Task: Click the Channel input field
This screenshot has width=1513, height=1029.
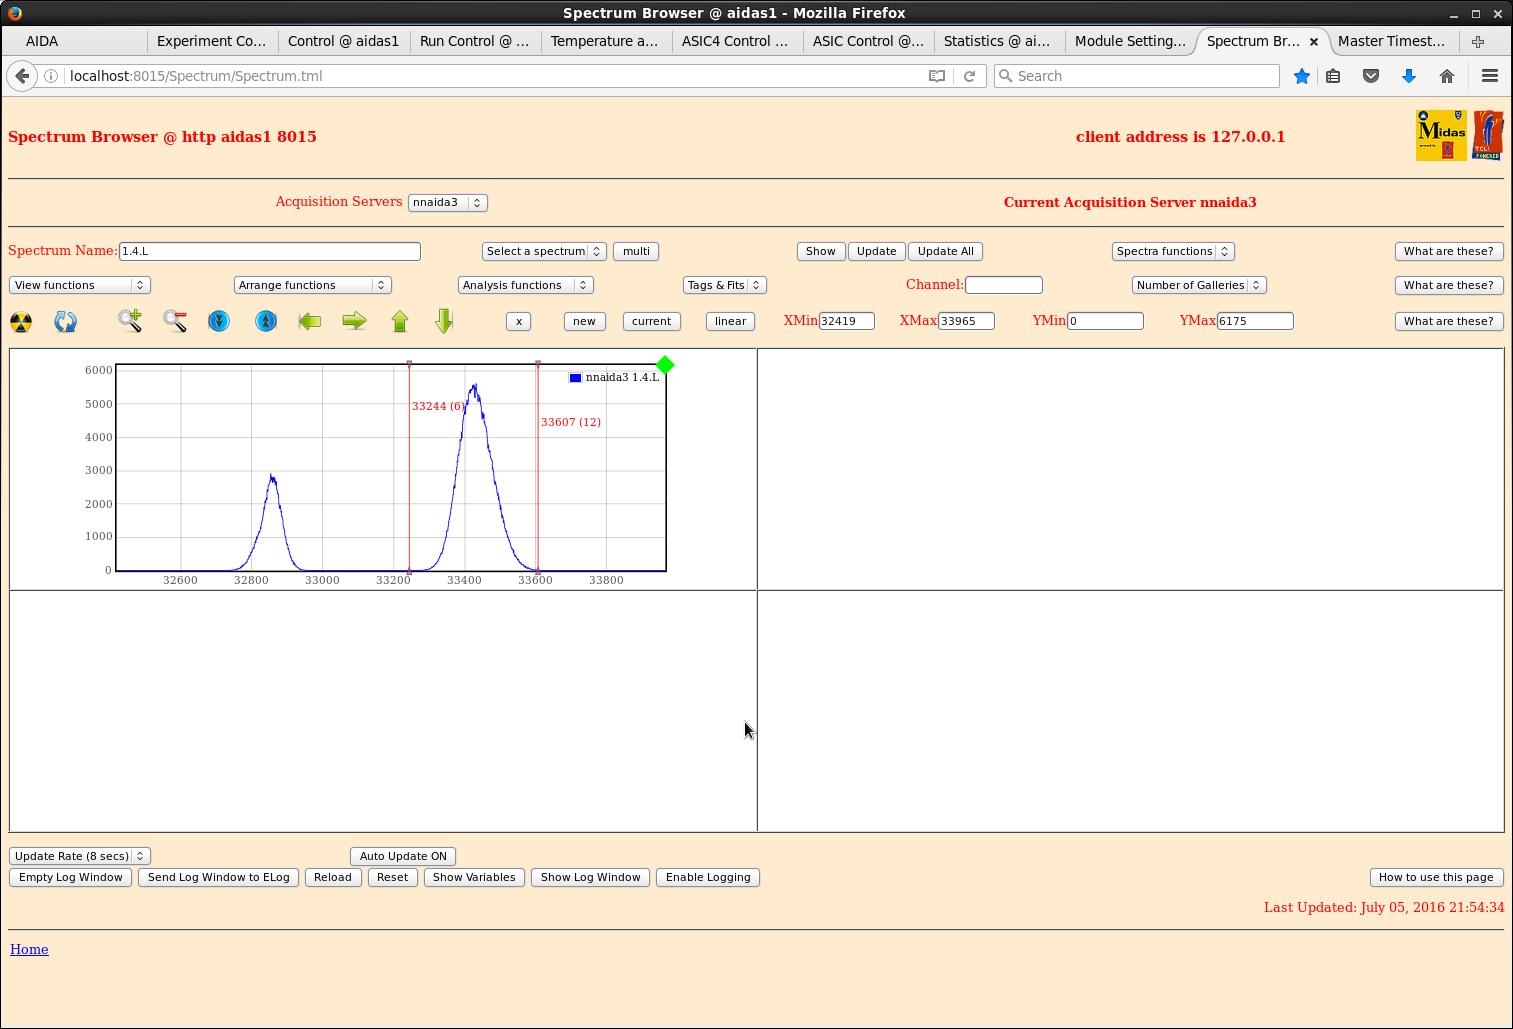Action: pyautogui.click(x=1004, y=285)
